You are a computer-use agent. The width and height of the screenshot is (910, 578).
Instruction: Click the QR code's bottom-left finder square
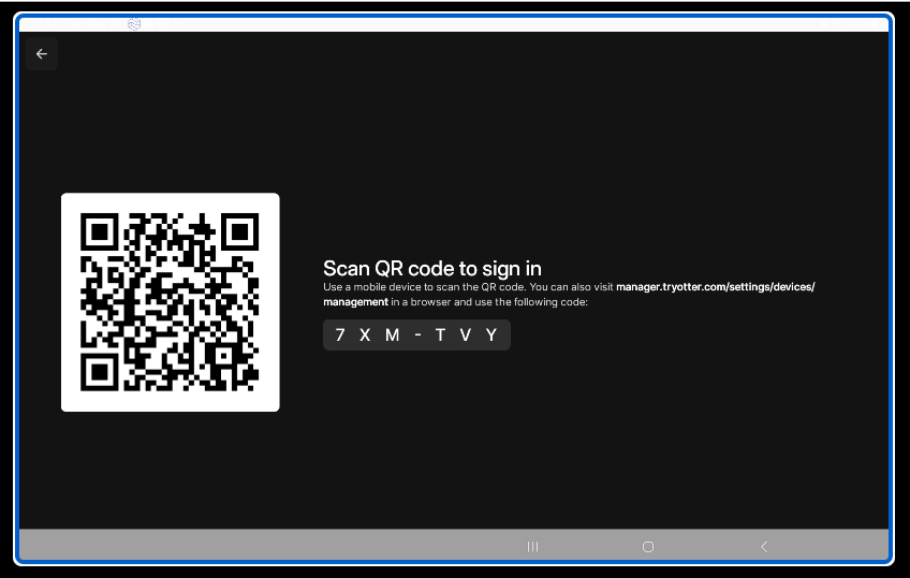tap(99, 373)
